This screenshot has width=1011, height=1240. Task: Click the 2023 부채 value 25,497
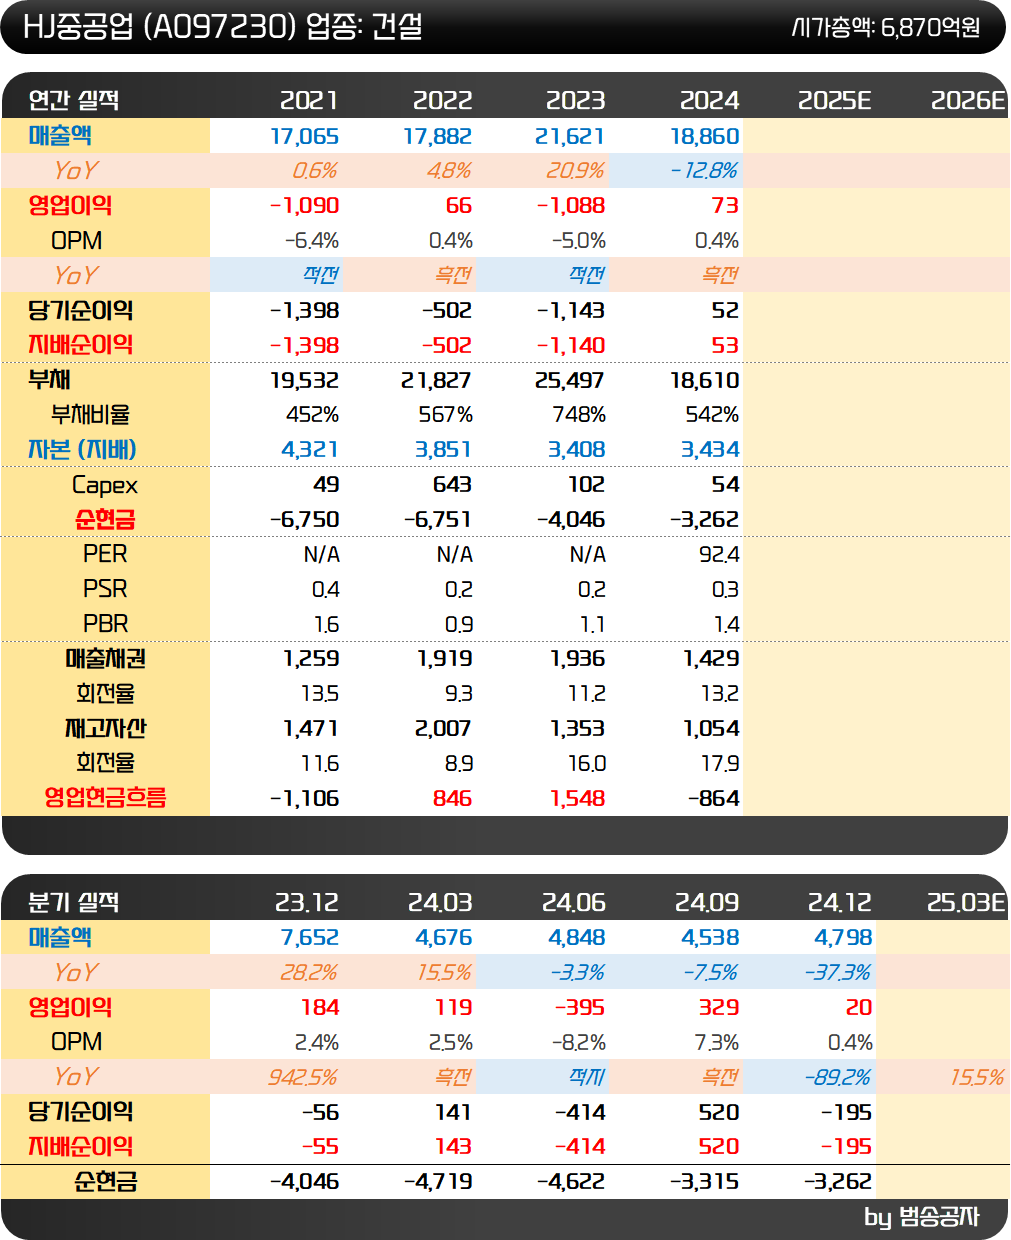[571, 380]
